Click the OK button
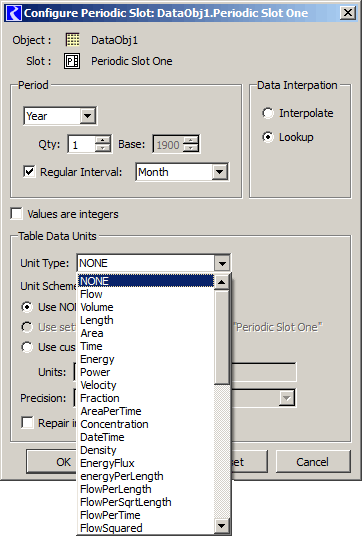This screenshot has width=362, height=536. click(x=64, y=462)
